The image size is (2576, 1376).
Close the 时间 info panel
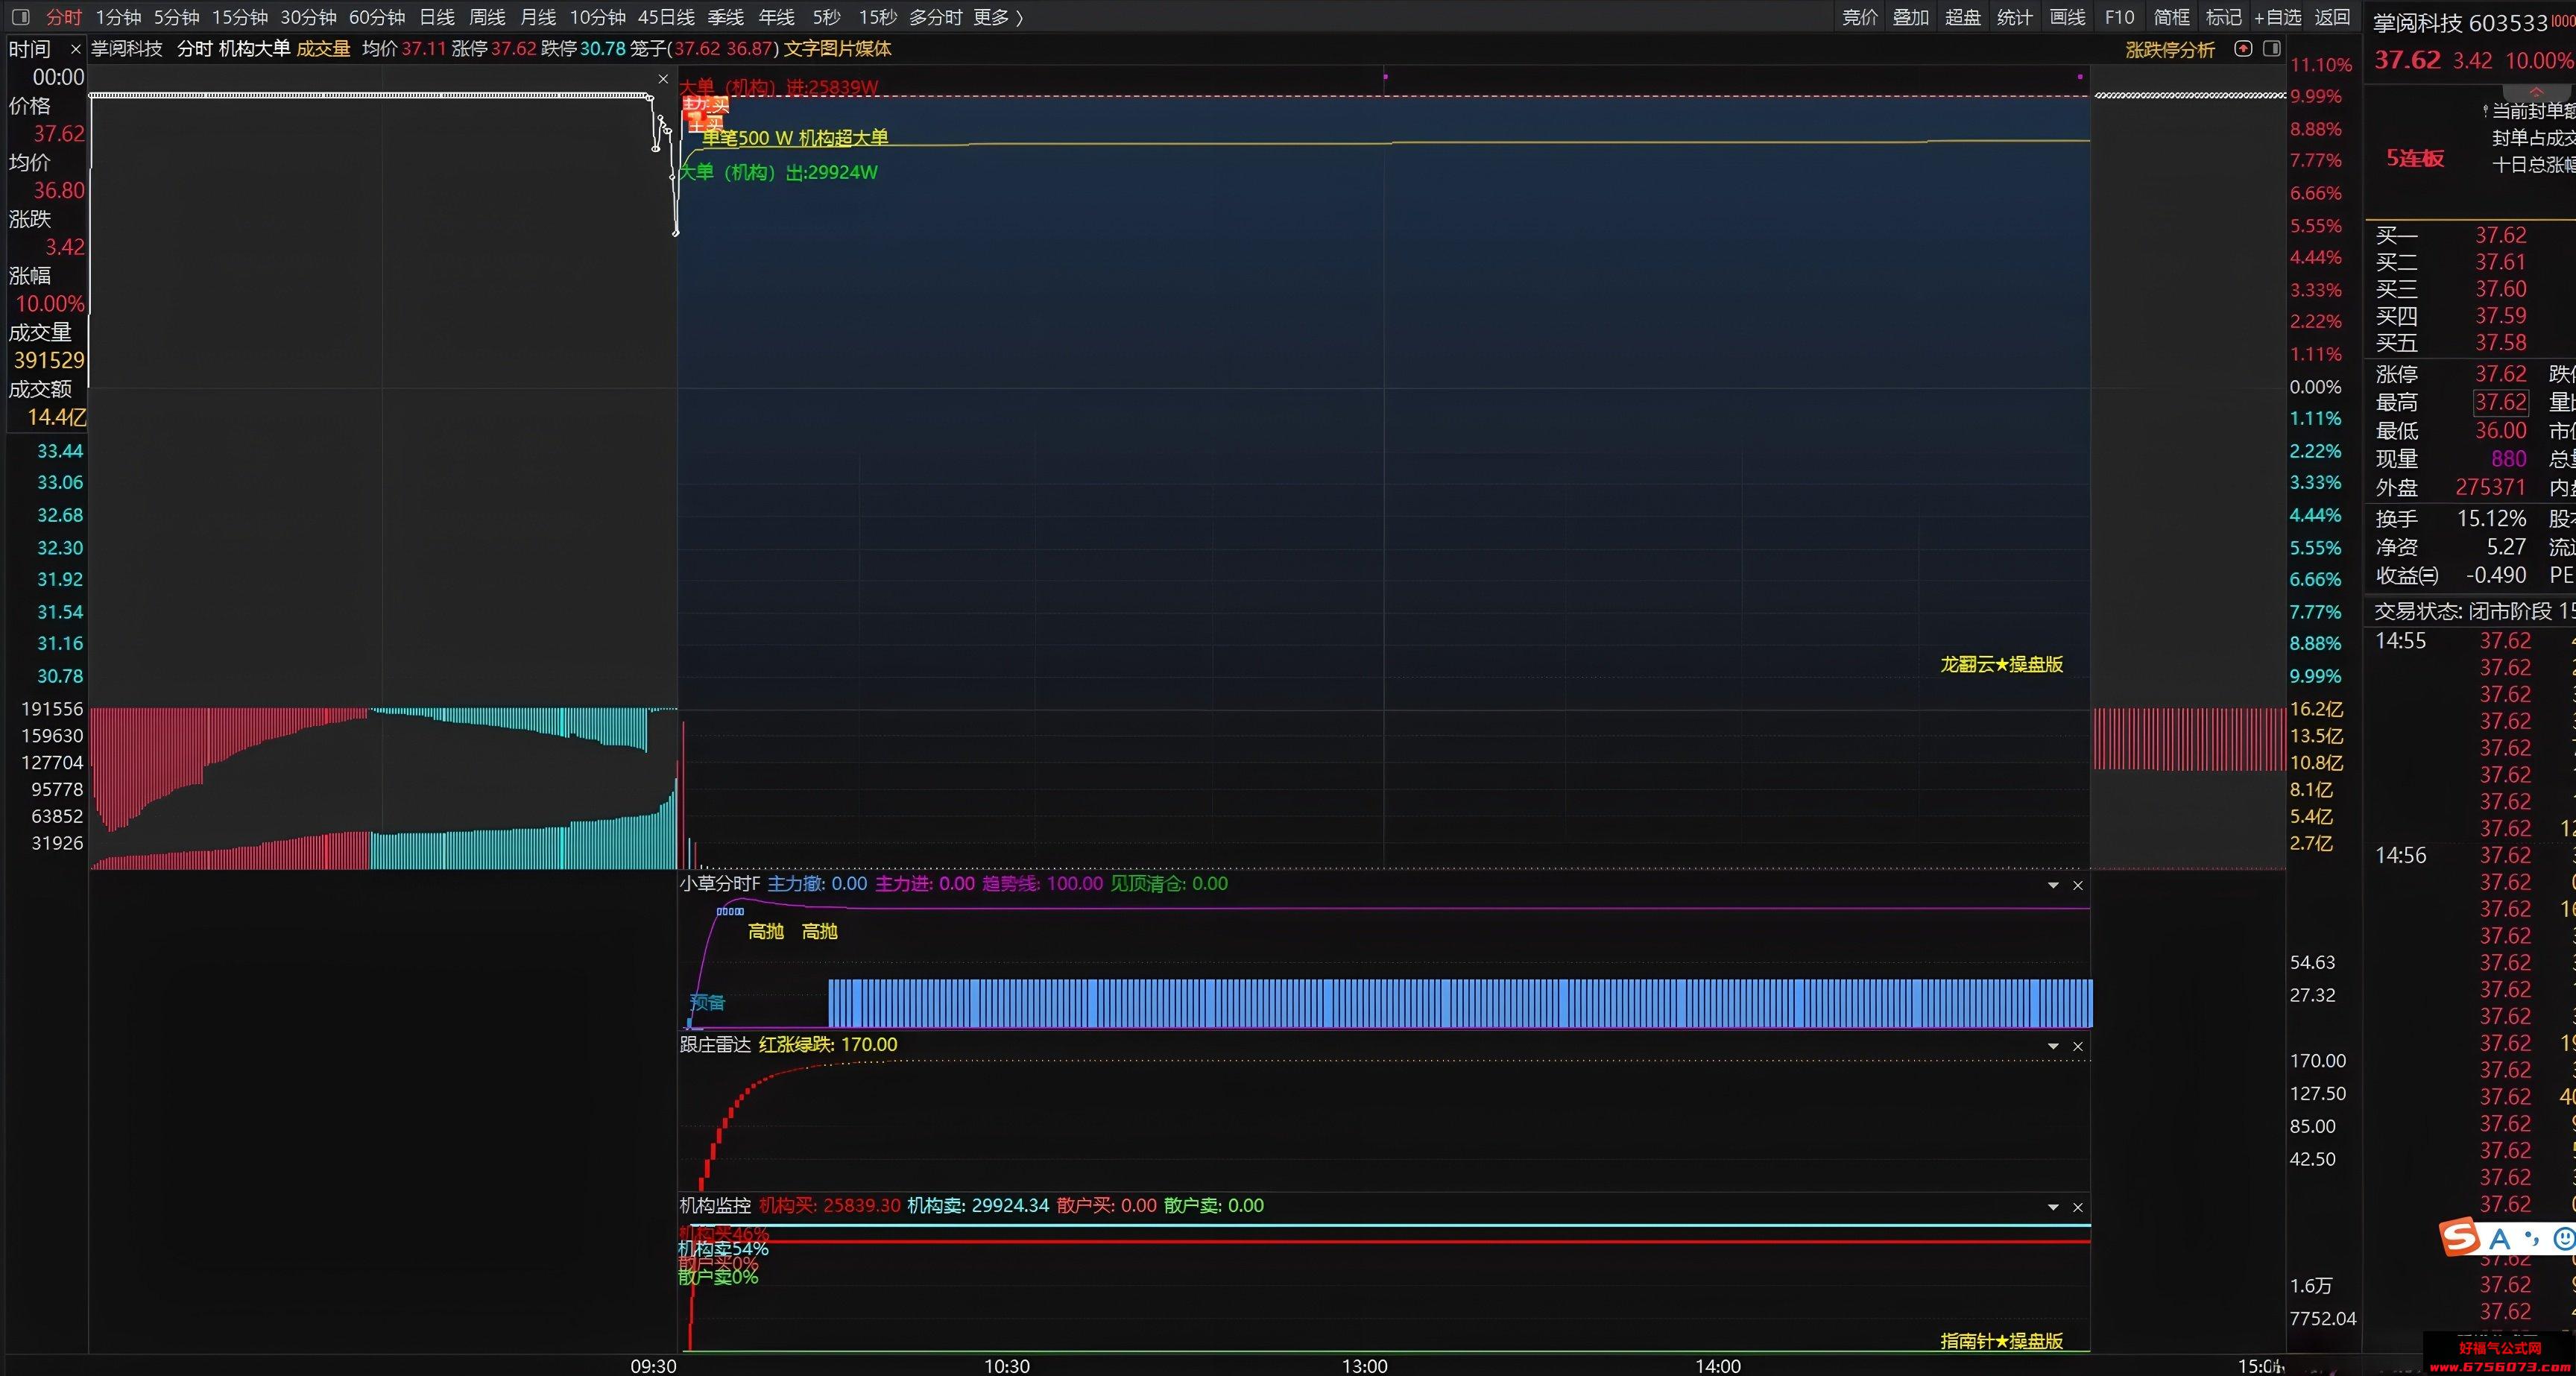point(75,49)
